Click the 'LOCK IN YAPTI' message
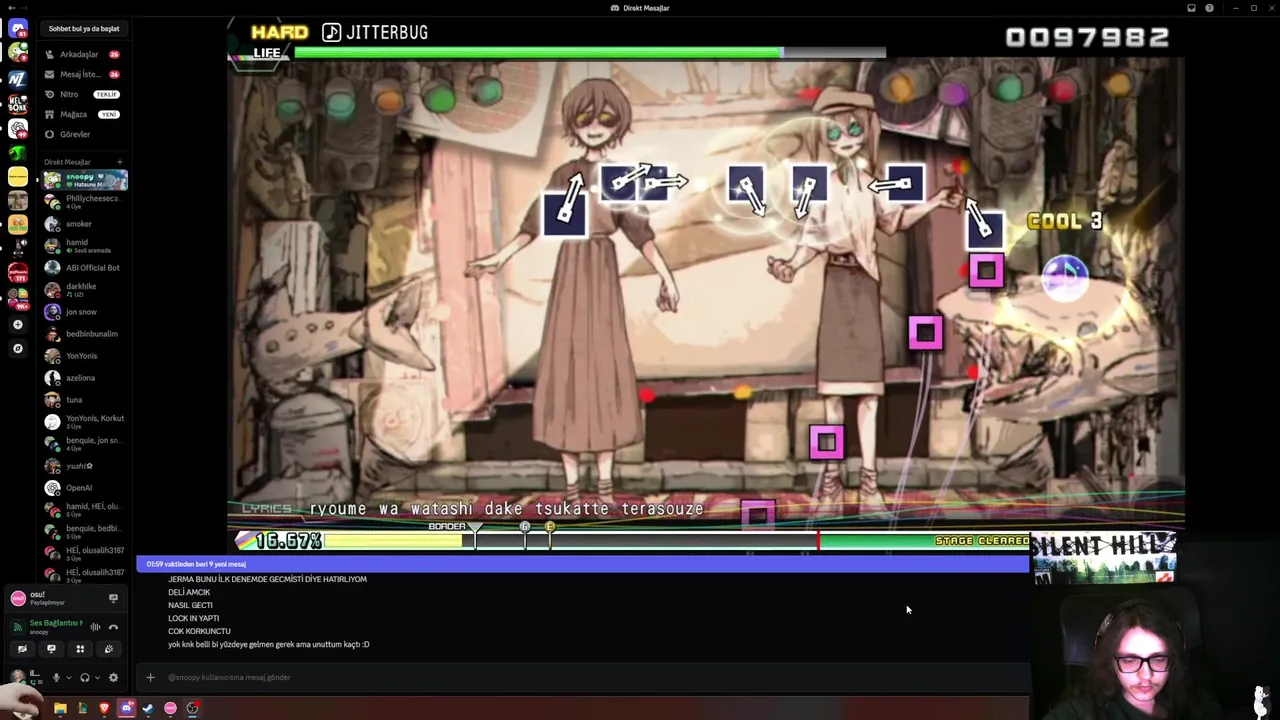Image resolution: width=1280 pixels, height=720 pixels. [x=193, y=618]
